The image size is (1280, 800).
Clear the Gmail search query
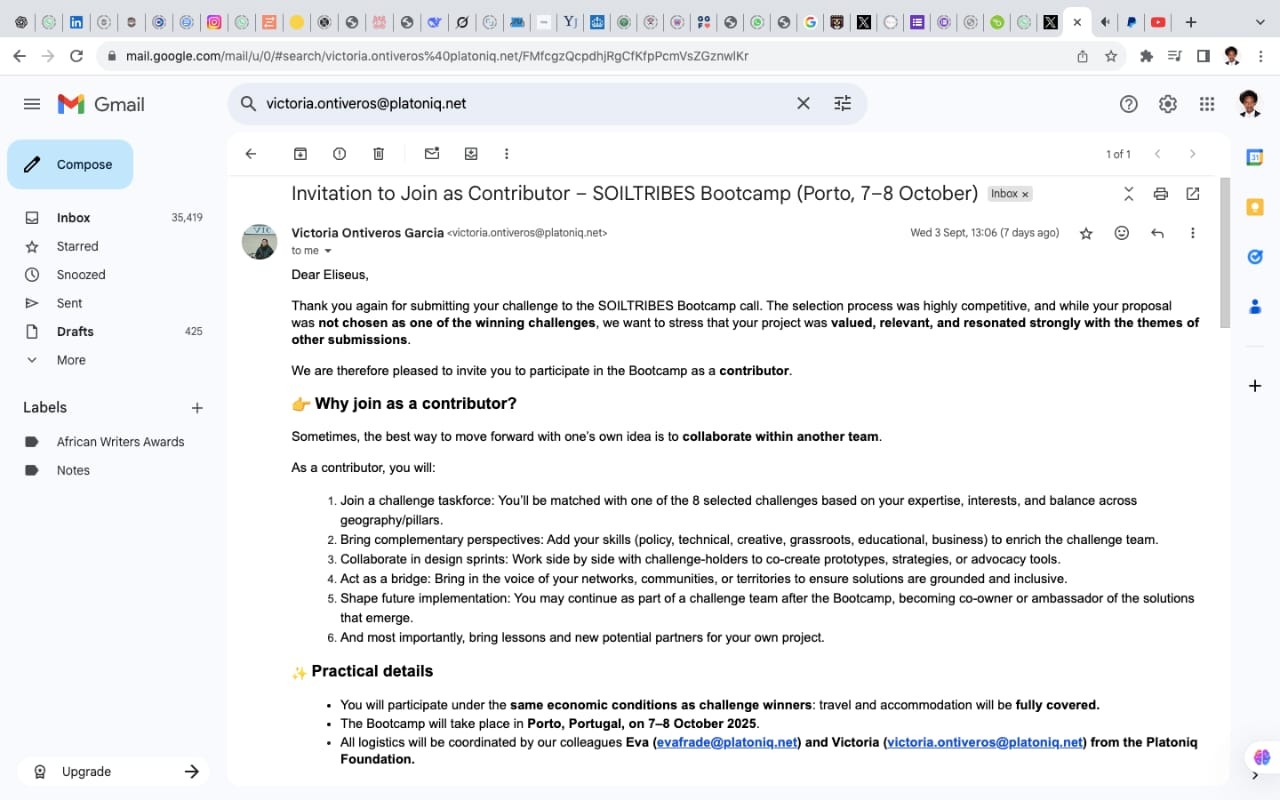803,103
